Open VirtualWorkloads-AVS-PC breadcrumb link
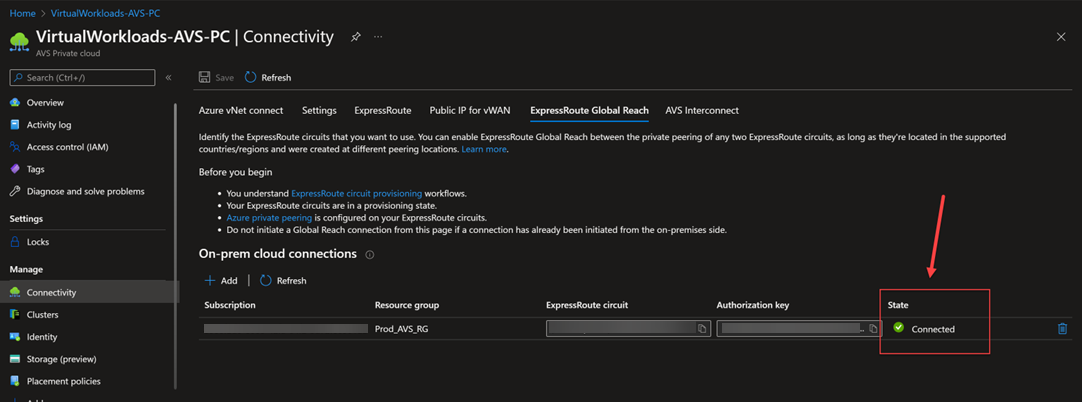Viewport: 1082px width, 402px height. click(x=106, y=13)
